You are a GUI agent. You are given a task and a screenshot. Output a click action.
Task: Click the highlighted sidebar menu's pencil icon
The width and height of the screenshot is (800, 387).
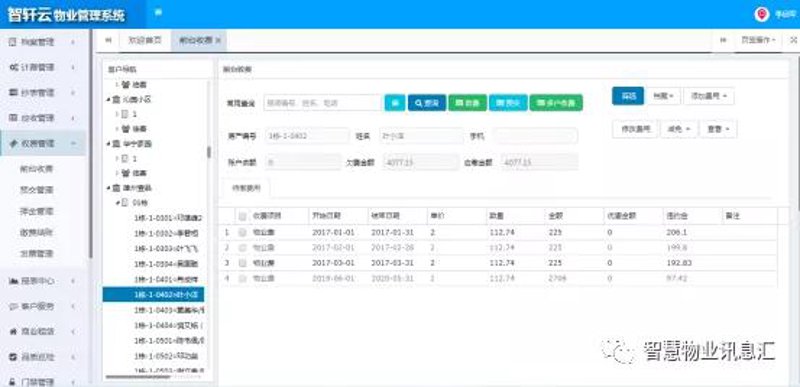tap(13, 144)
